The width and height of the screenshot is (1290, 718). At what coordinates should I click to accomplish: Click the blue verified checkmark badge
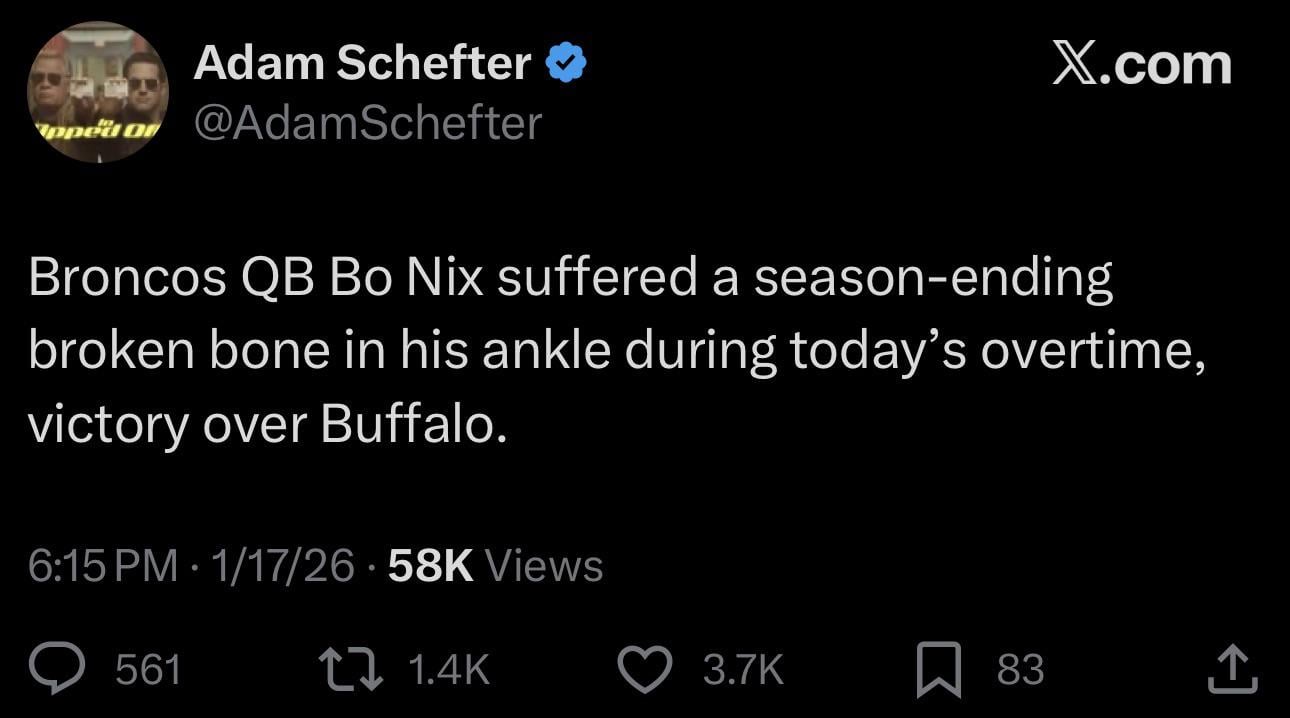pos(565,62)
